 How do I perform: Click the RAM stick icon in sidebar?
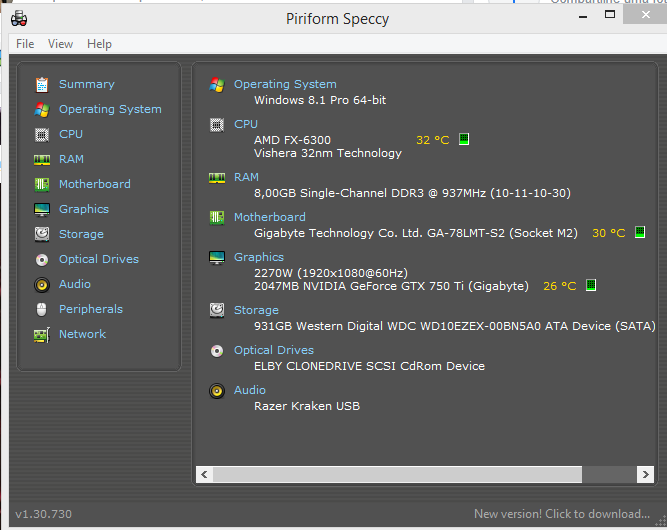pyautogui.click(x=42, y=160)
